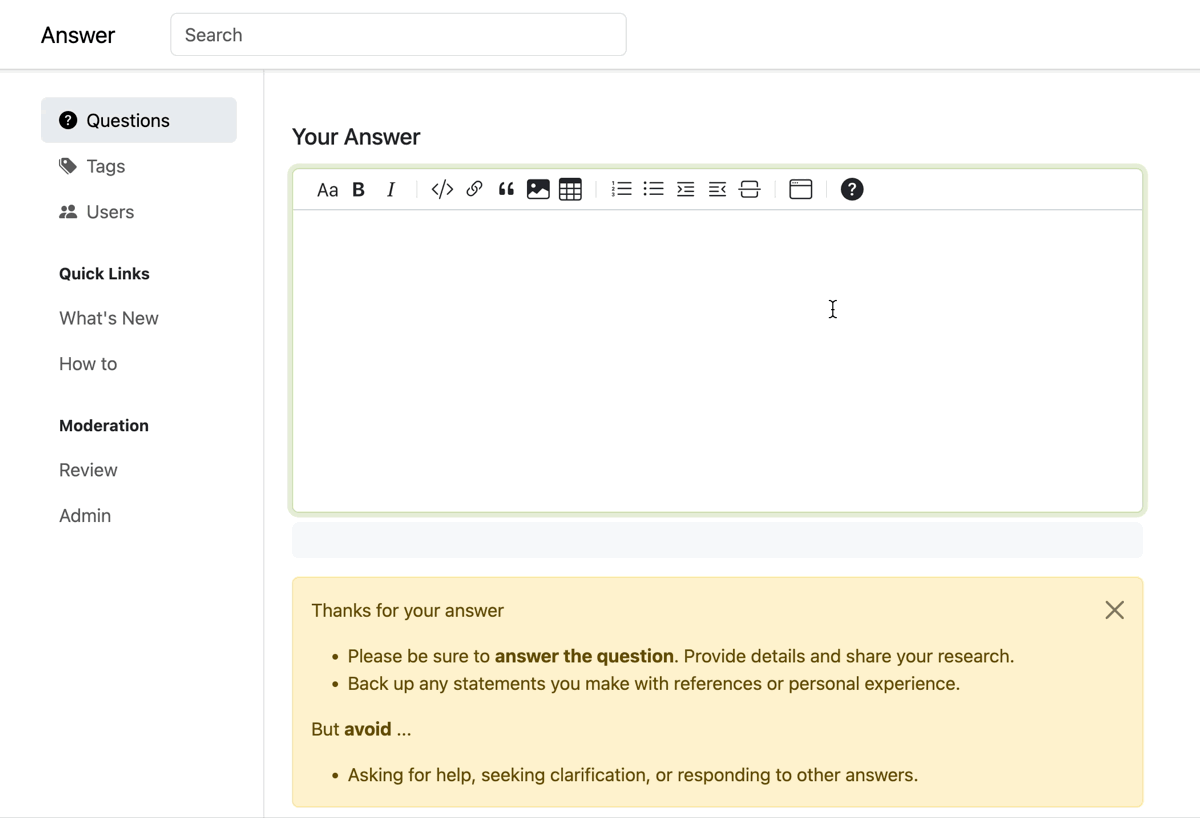Insert a table
The image size is (1200, 818).
click(570, 189)
